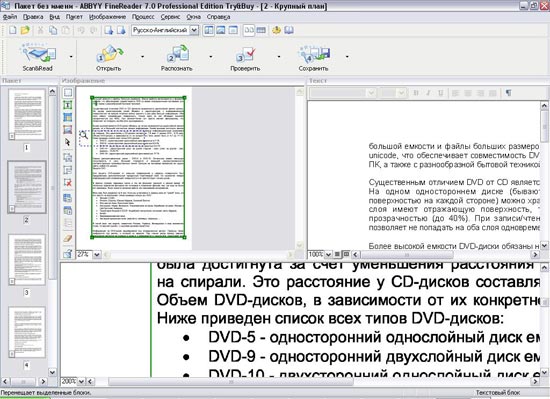Click the Open batch folder icon

(25, 30)
